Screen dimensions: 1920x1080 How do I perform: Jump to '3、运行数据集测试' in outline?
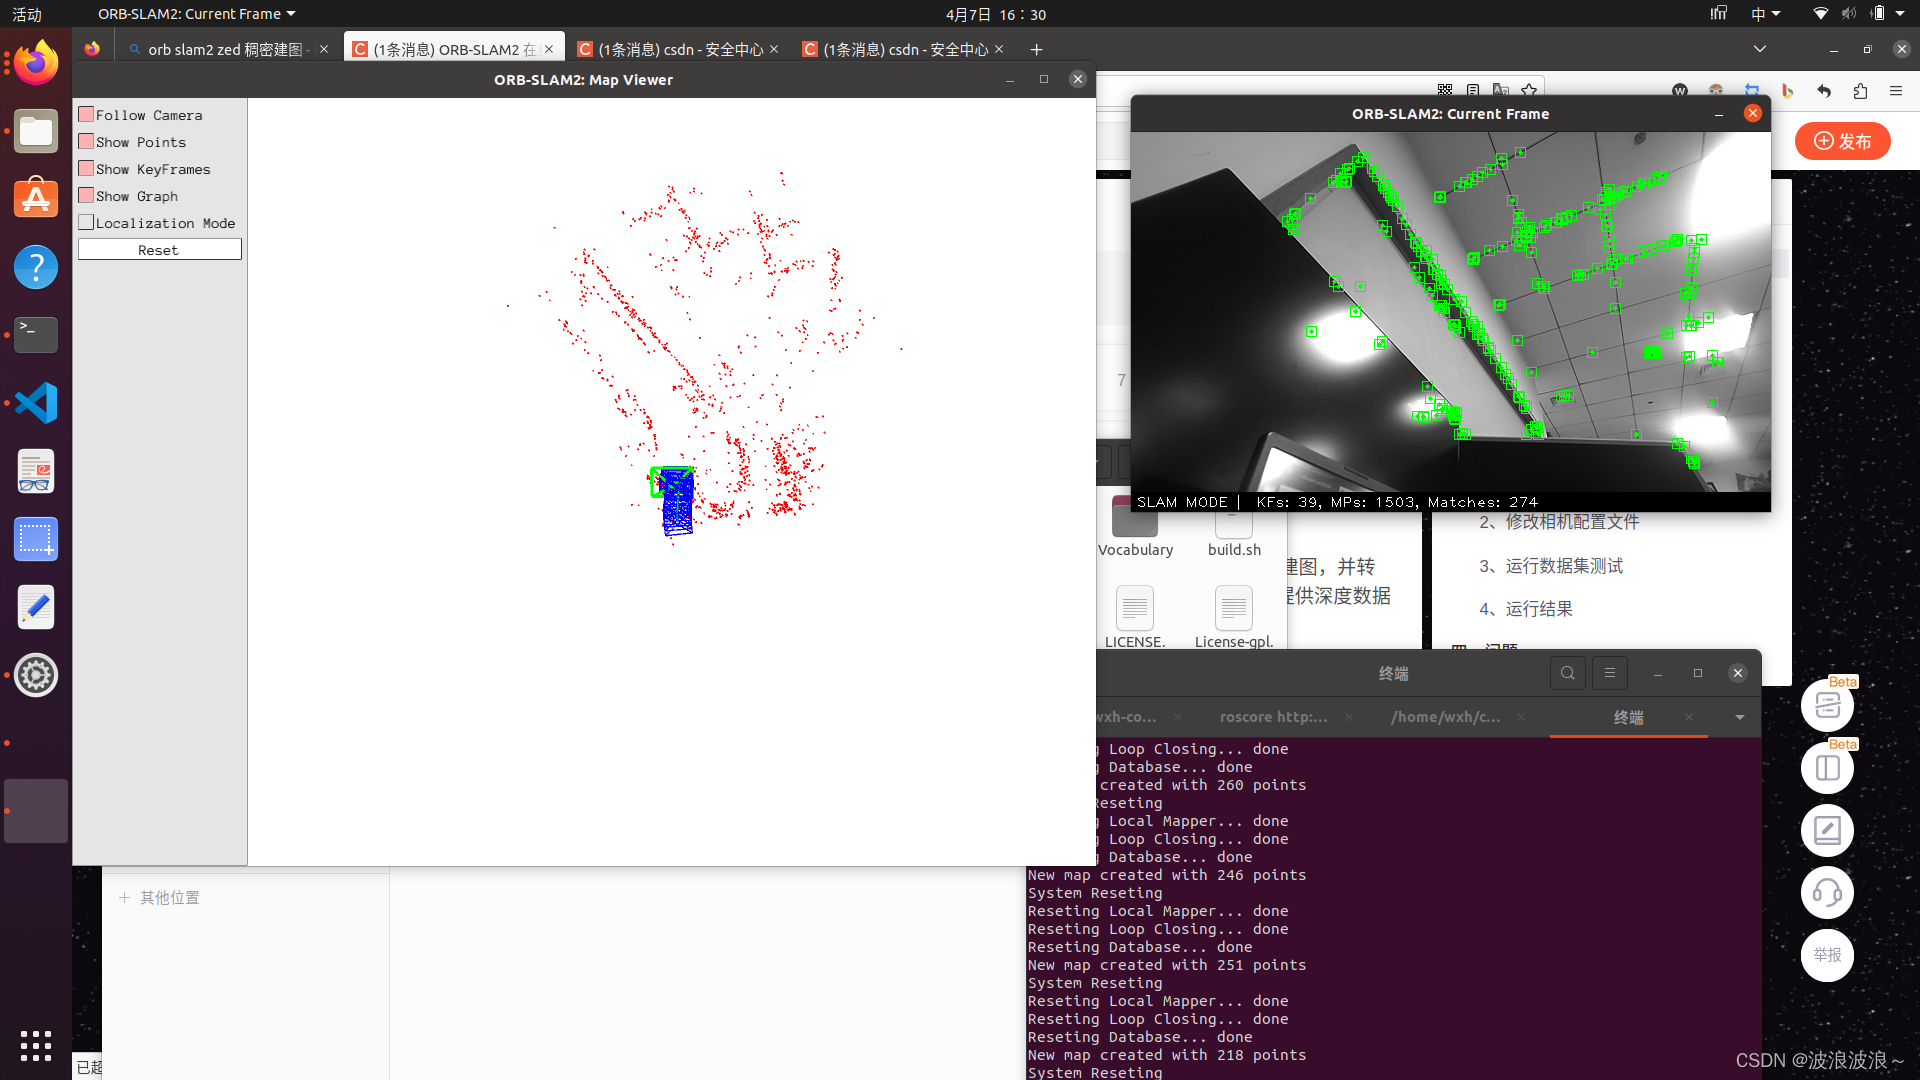[x=1551, y=566]
